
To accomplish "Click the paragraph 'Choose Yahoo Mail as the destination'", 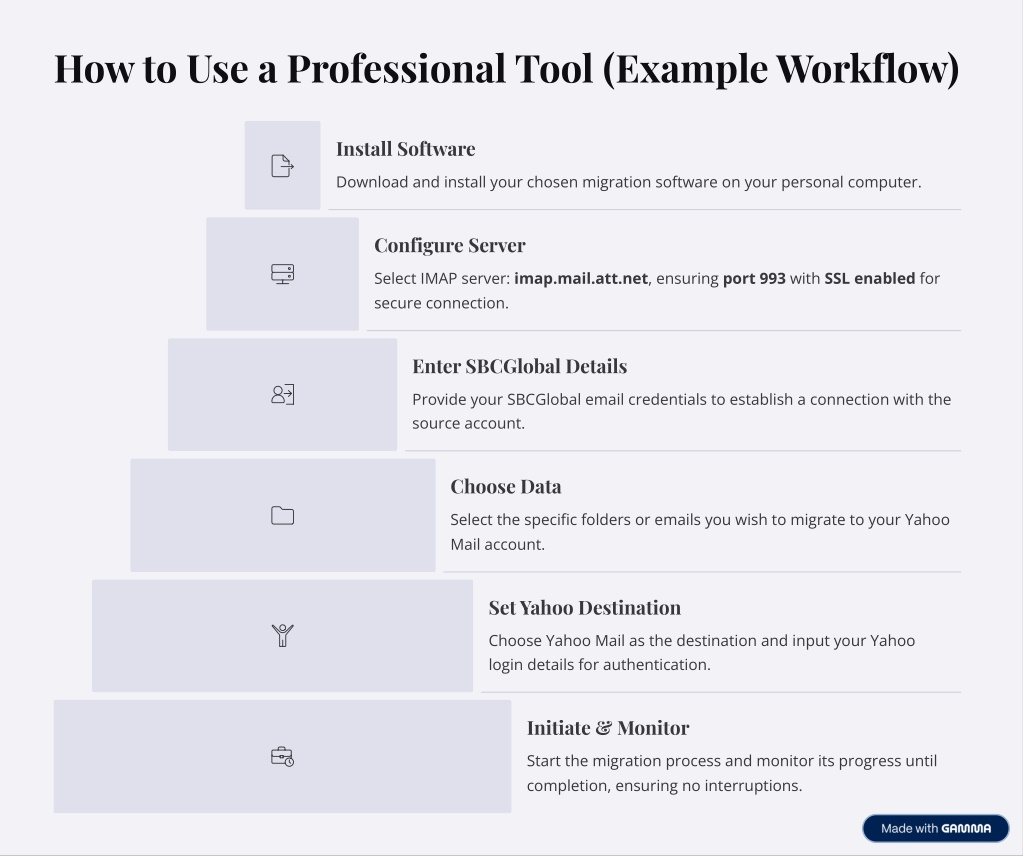I will (x=702, y=652).
